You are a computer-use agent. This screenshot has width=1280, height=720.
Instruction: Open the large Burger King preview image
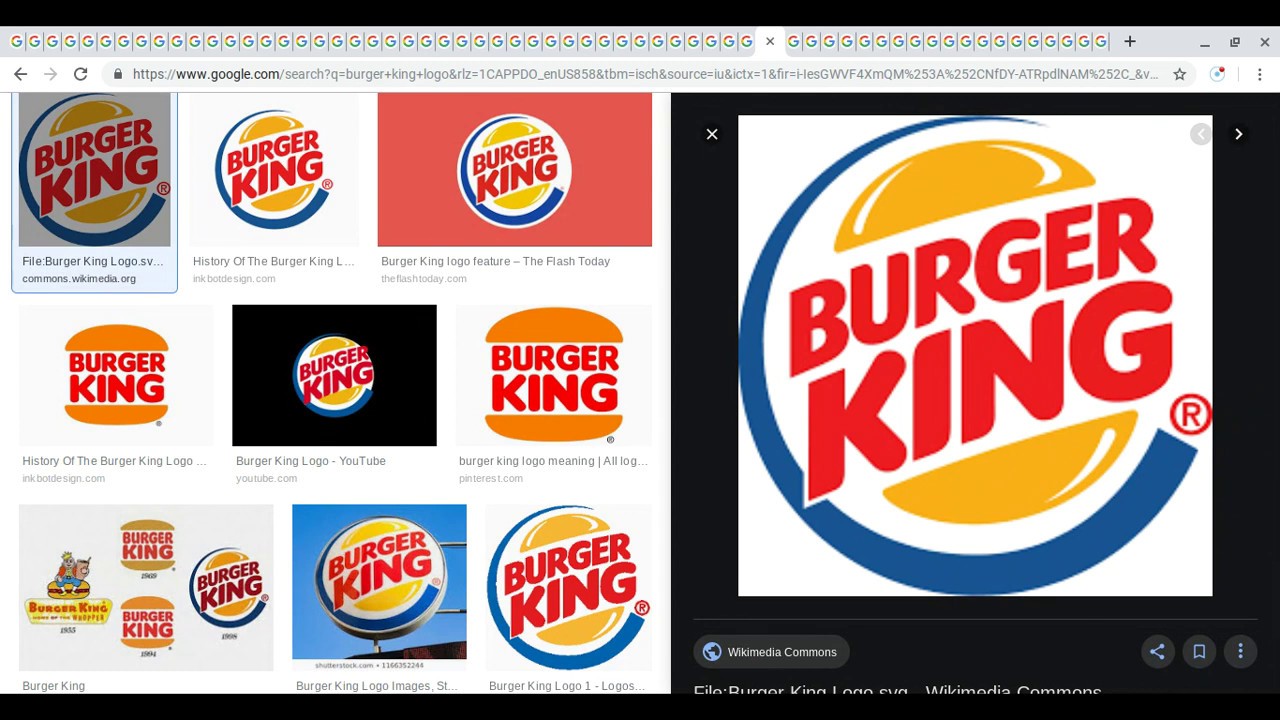click(975, 356)
